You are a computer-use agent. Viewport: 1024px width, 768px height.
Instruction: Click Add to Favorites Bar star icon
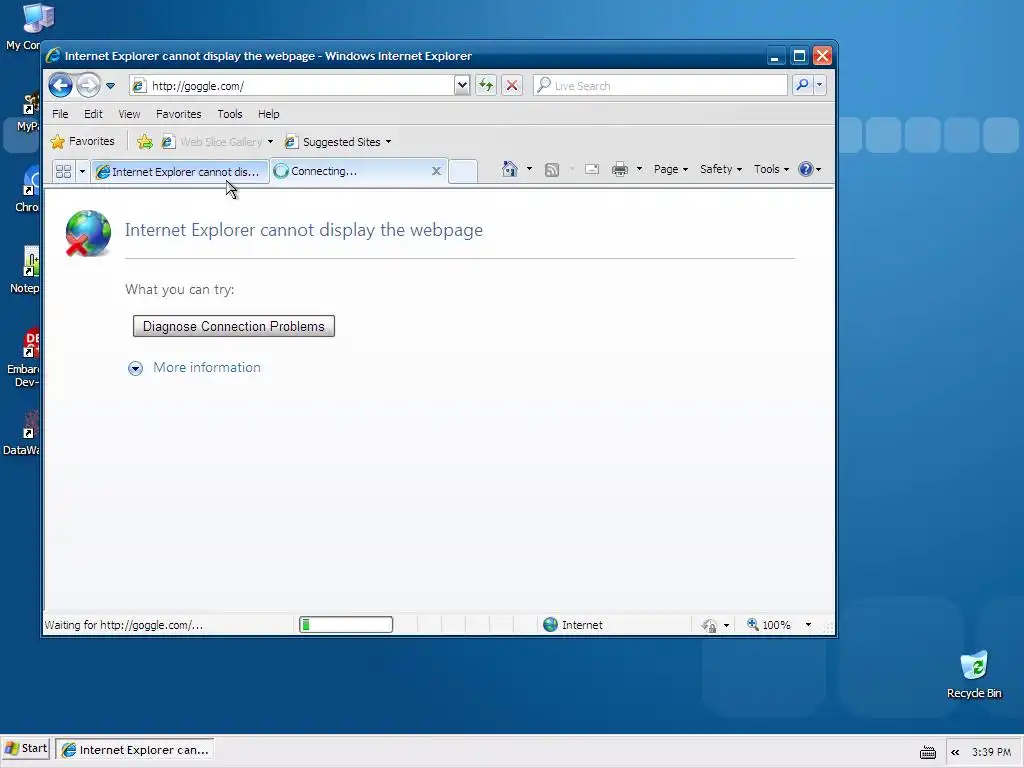[145, 142]
